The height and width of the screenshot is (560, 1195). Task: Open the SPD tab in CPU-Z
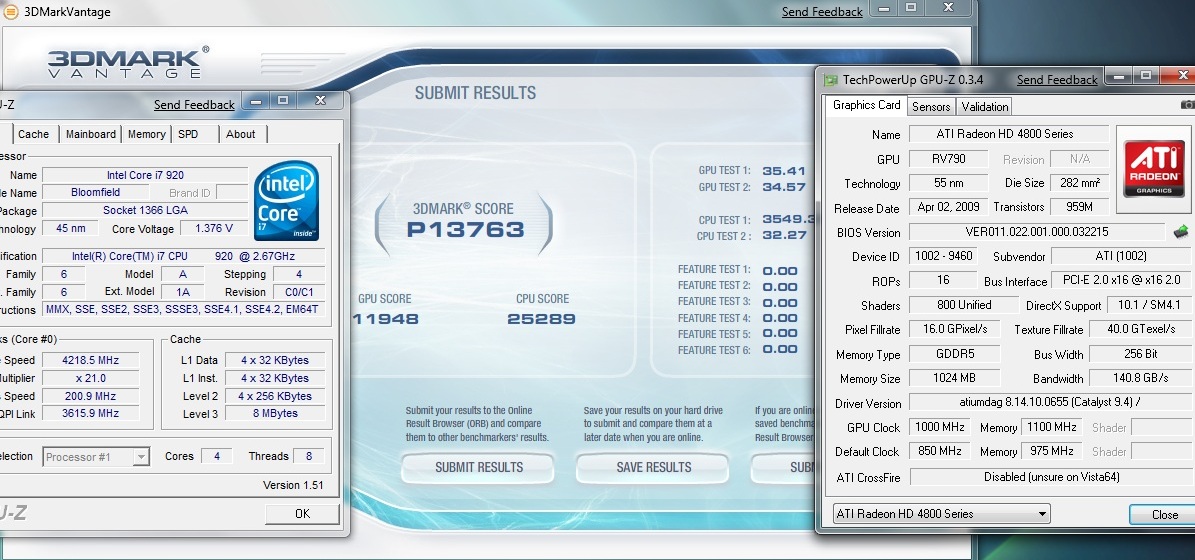188,134
